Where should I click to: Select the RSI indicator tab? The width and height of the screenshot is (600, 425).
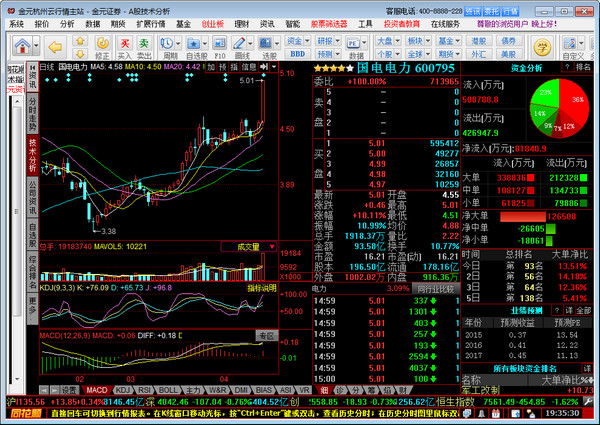[x=144, y=390]
